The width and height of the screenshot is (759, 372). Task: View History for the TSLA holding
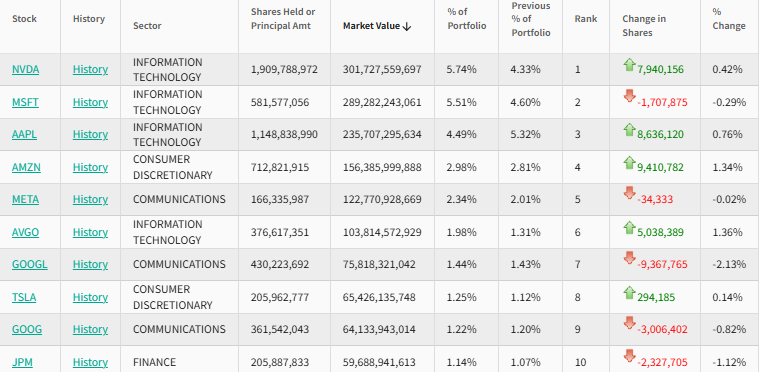coord(90,297)
